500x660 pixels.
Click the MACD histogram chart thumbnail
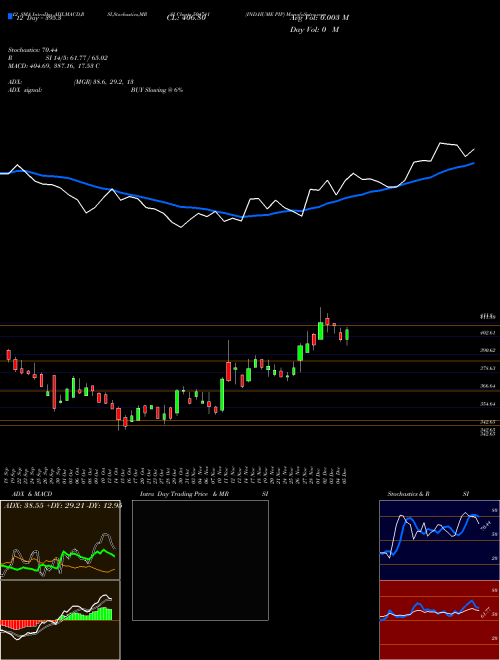tap(60, 620)
